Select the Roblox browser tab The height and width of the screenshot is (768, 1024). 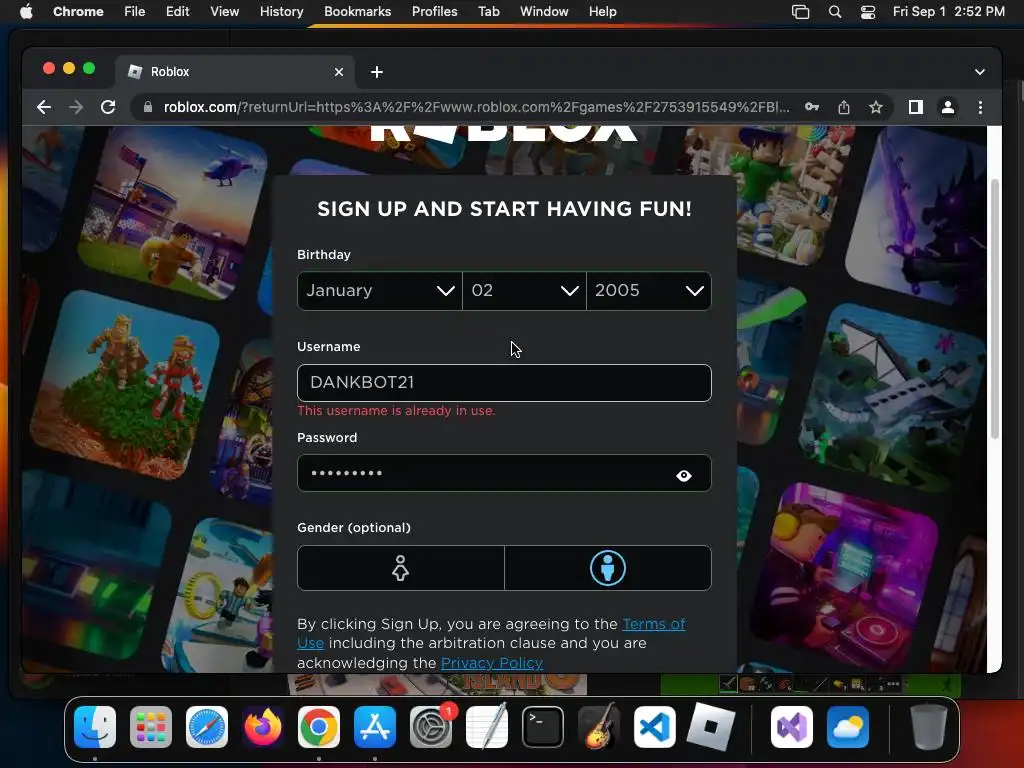click(235, 72)
